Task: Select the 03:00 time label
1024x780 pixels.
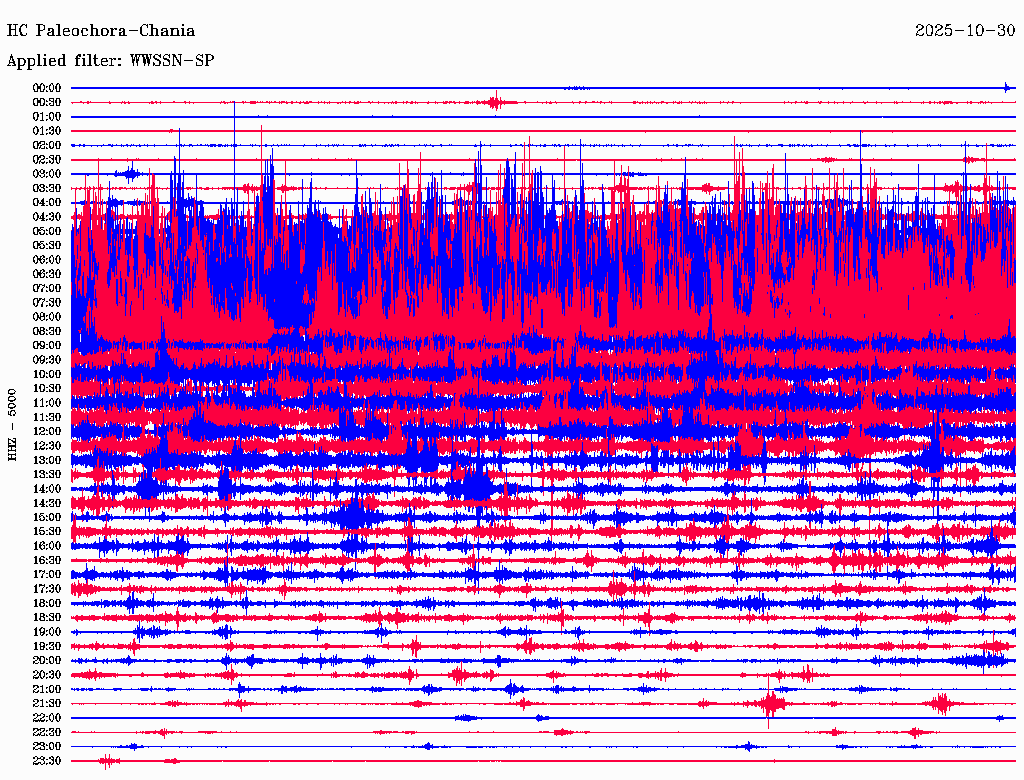Action: coord(47,174)
